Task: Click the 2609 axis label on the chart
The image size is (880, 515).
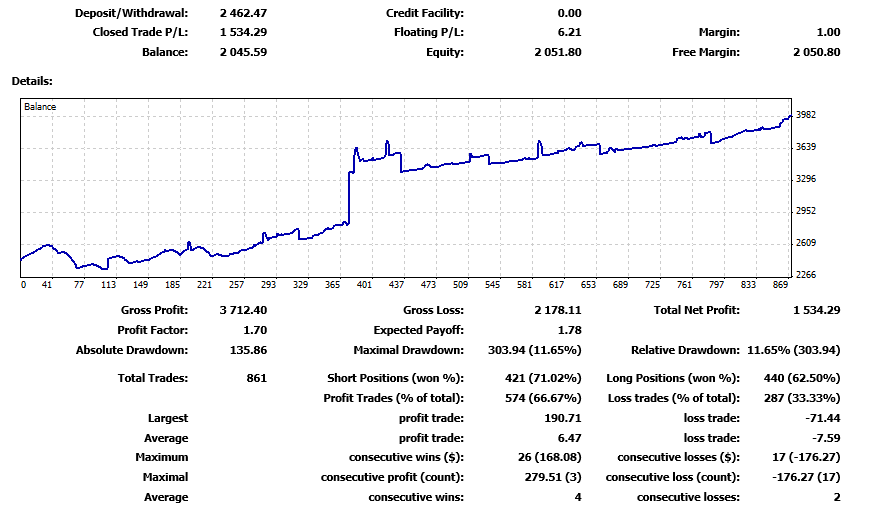Action: 805,242
